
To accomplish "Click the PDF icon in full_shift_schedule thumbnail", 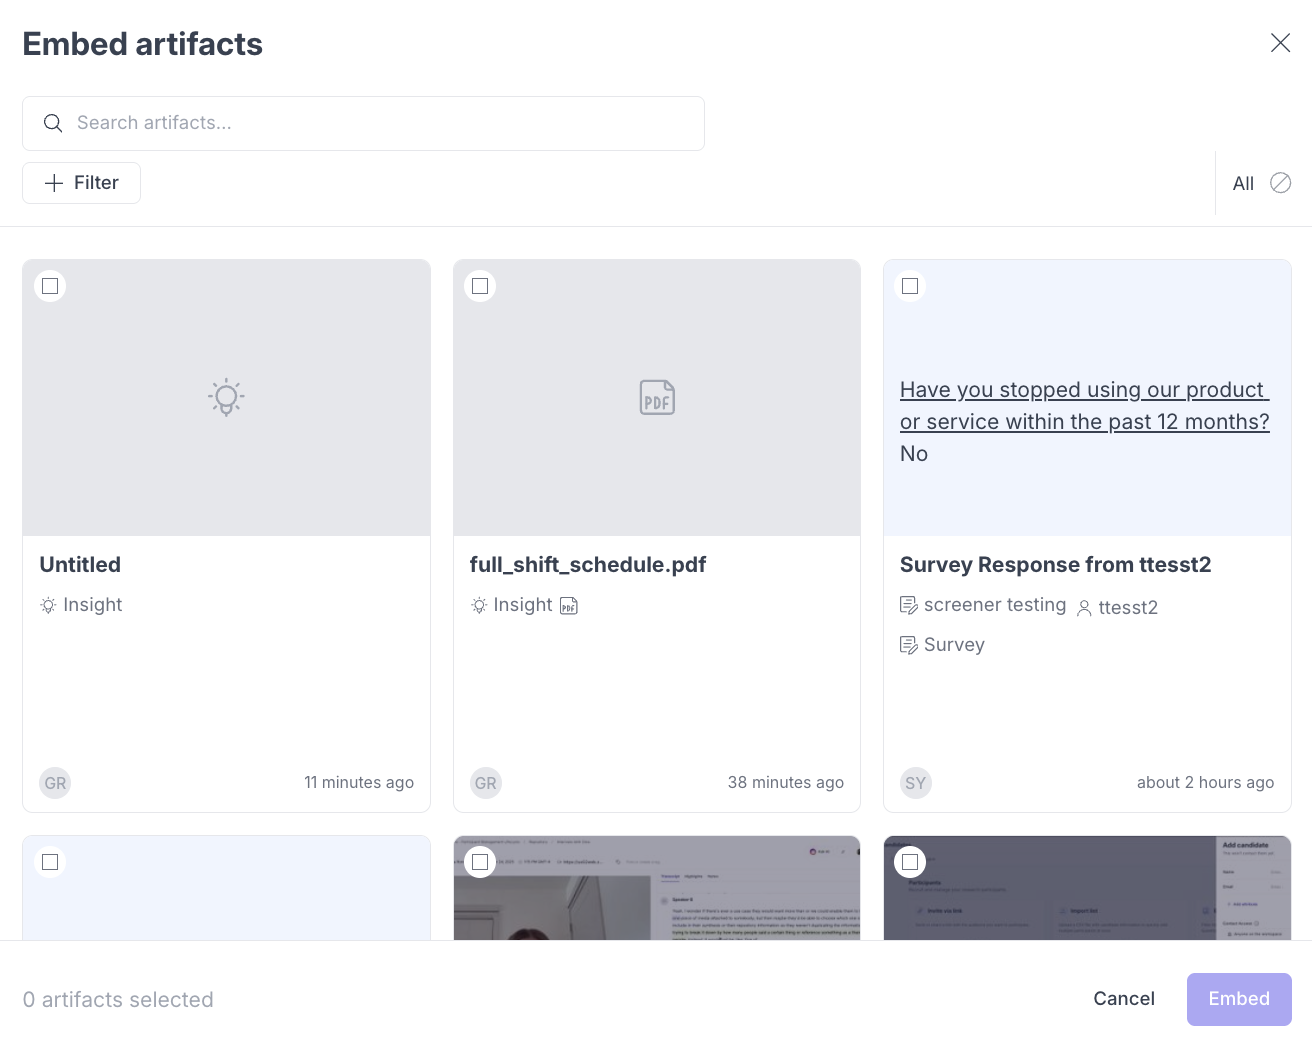I will tap(657, 397).
